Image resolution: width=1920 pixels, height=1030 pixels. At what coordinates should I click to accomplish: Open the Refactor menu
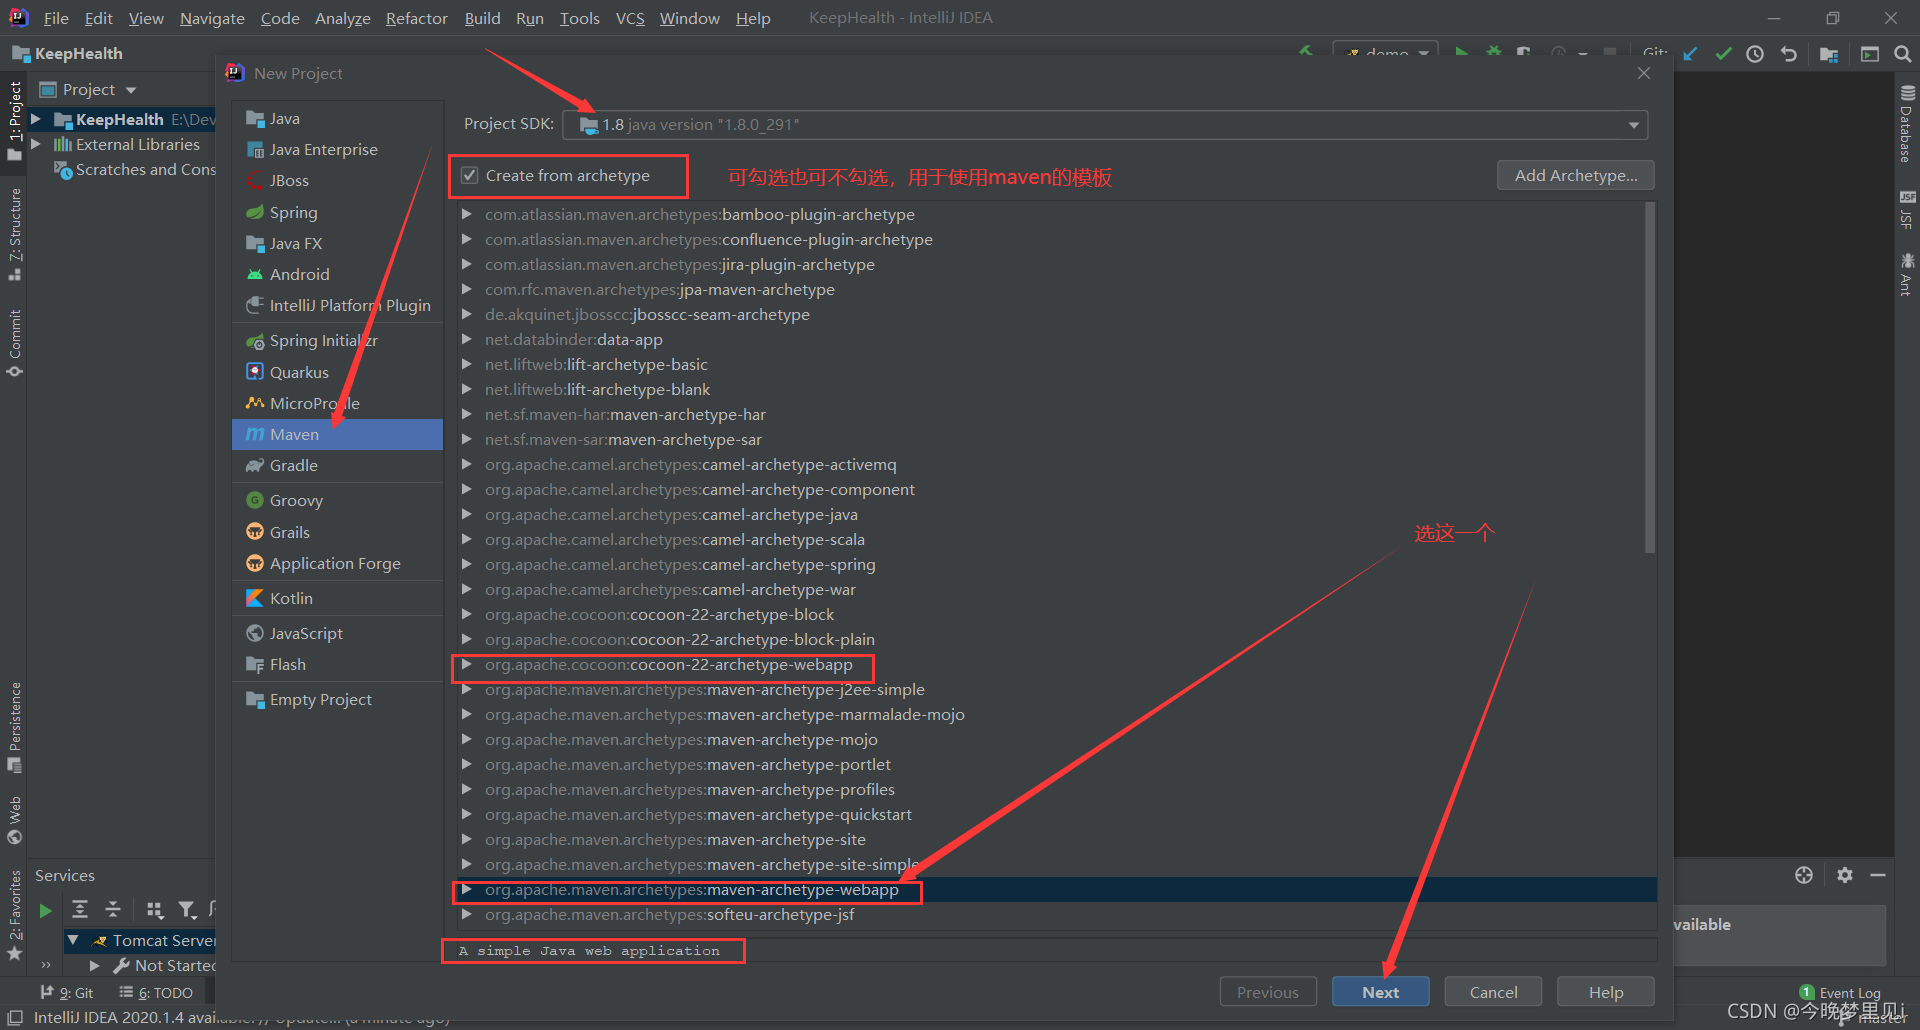click(x=416, y=18)
